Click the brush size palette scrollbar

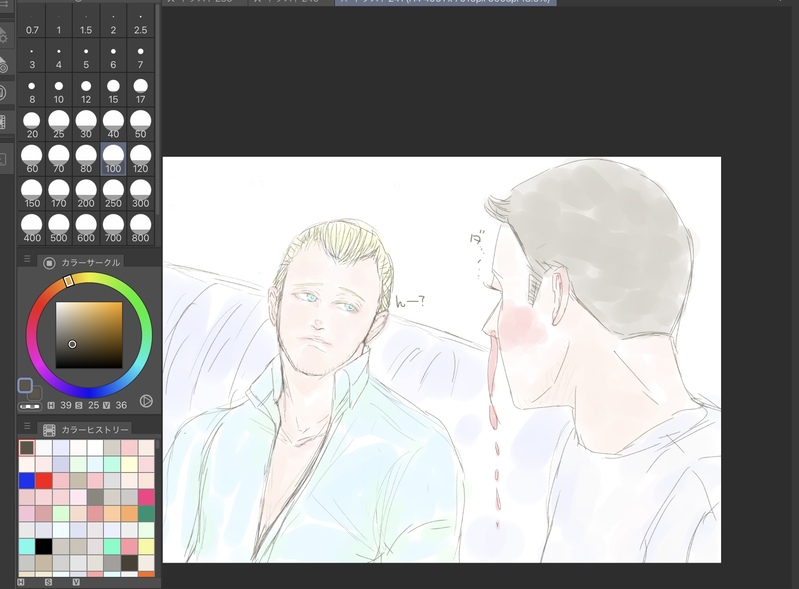158,110
